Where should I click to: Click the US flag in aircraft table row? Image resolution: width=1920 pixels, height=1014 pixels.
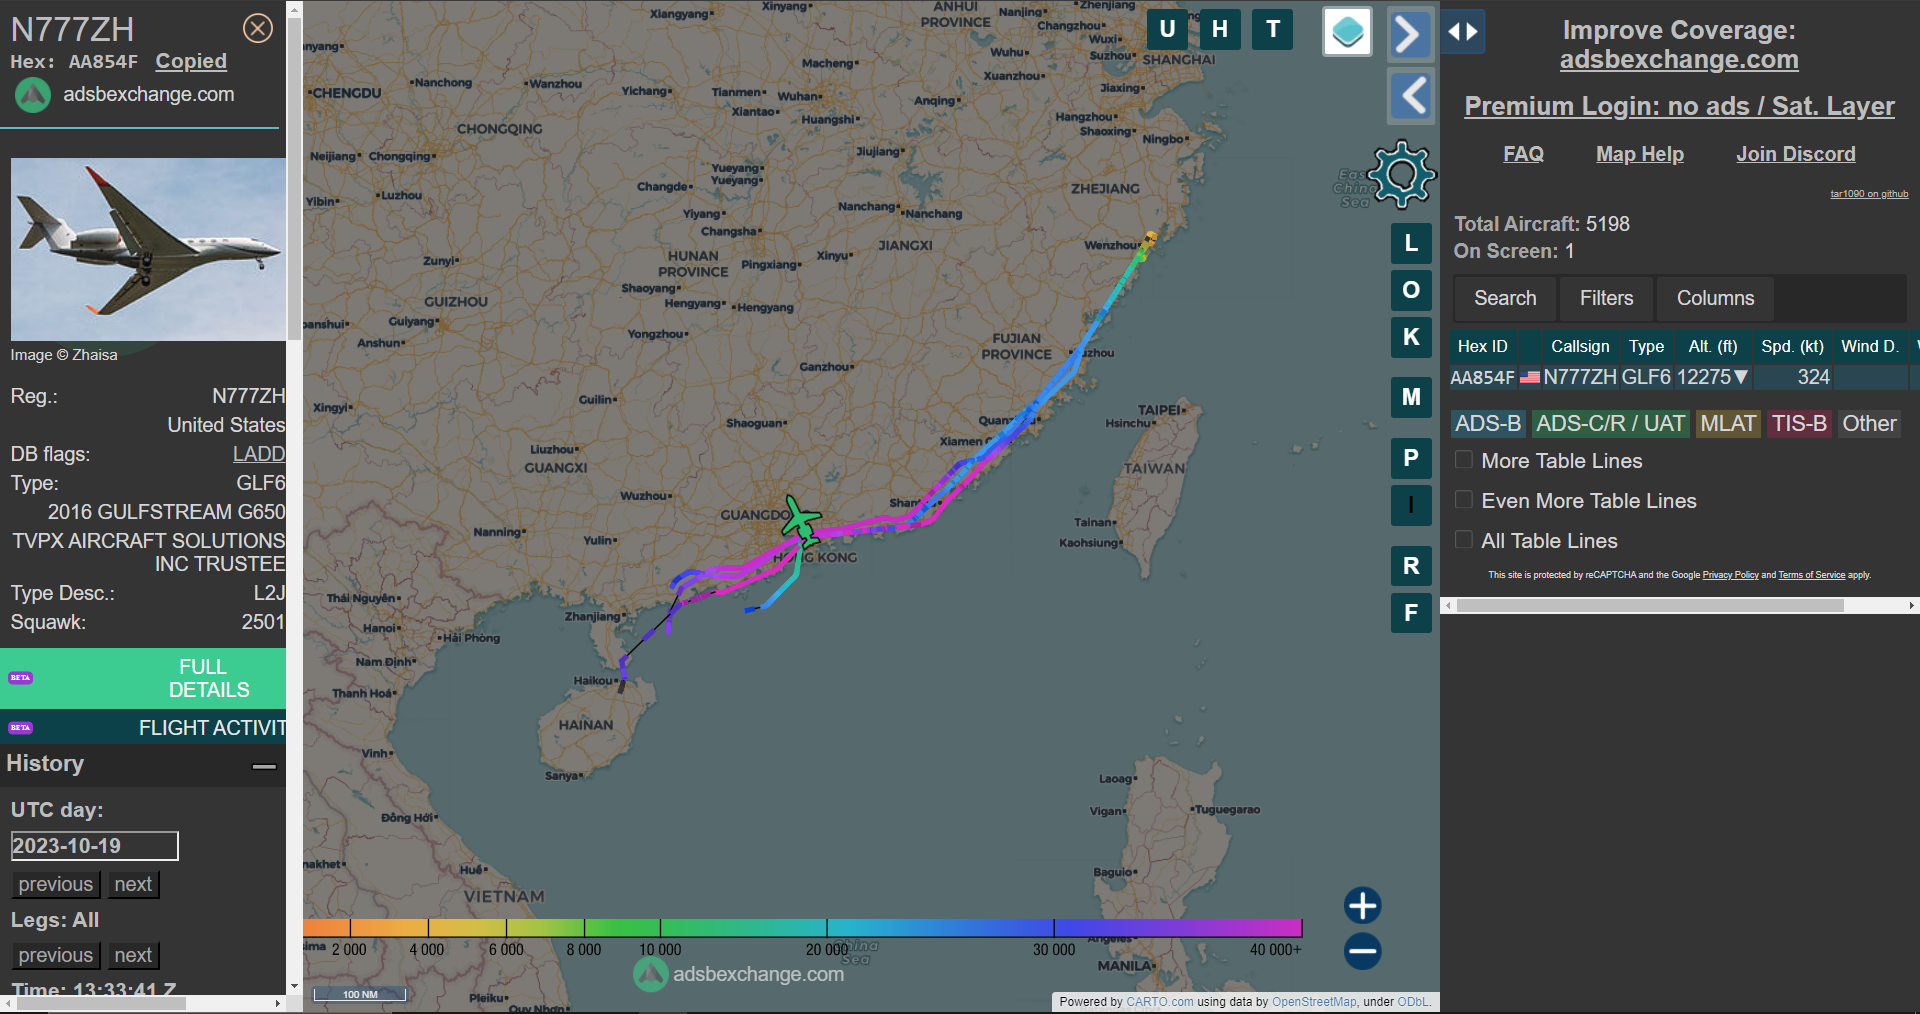[x=1530, y=377]
